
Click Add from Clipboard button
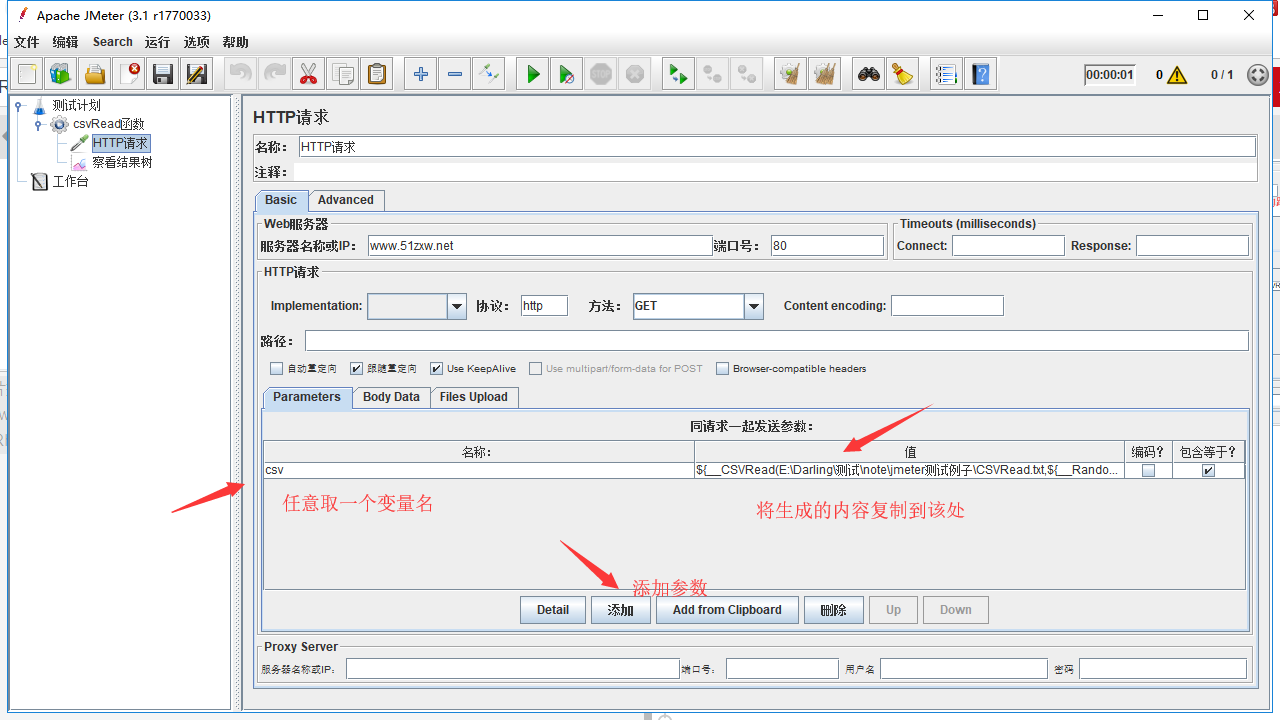[727, 610]
